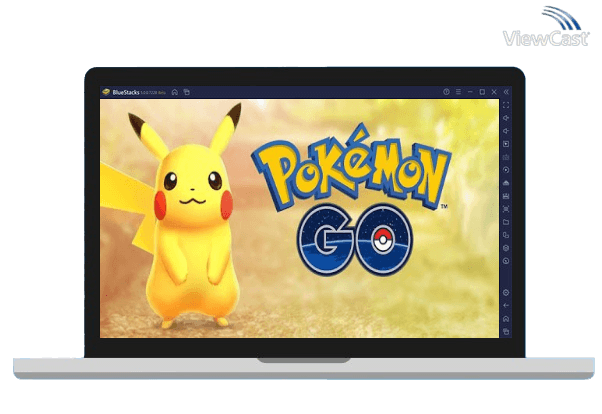The height and width of the screenshot is (414, 602).
Task: Enter fullscreen mode from side toolbar
Action: (x=506, y=105)
